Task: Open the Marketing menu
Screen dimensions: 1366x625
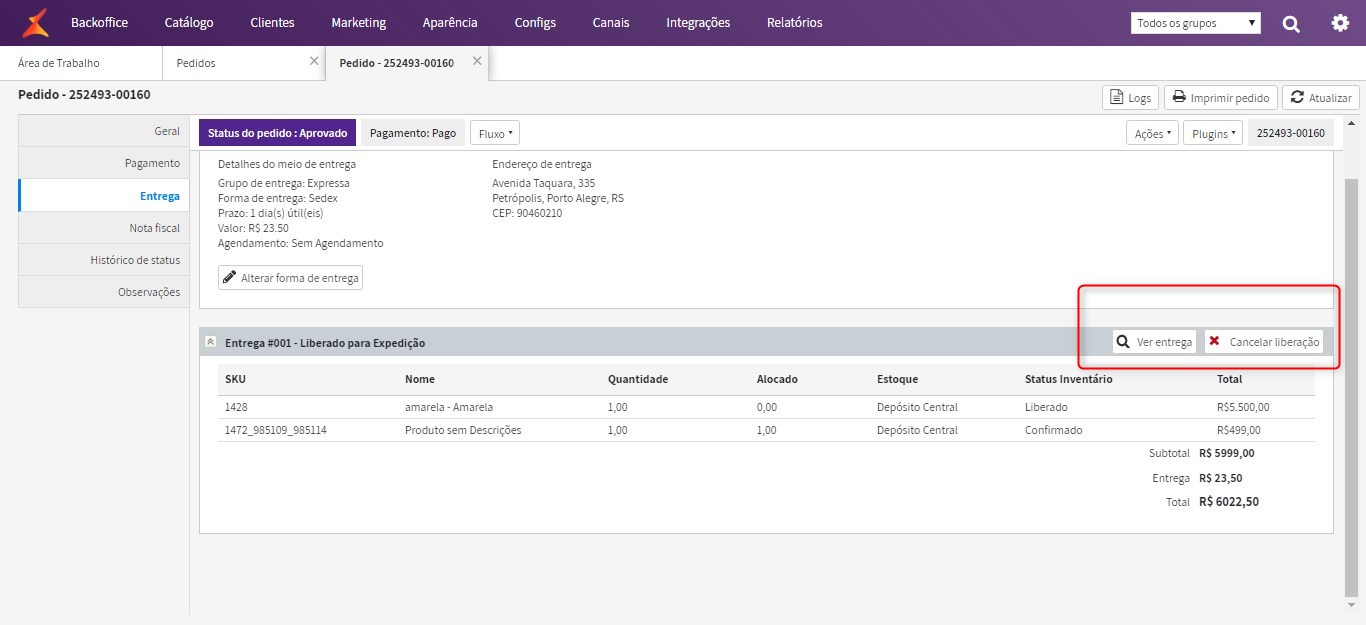Action: coord(358,22)
